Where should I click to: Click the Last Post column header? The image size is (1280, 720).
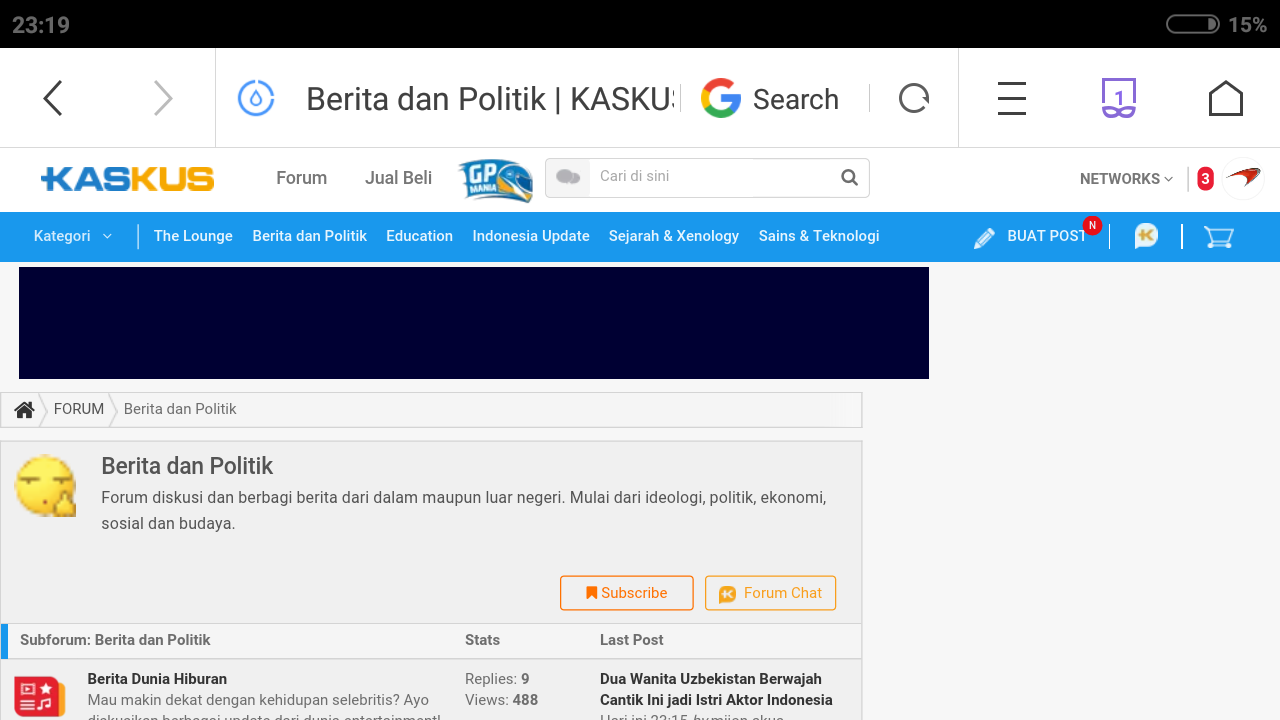[631, 640]
